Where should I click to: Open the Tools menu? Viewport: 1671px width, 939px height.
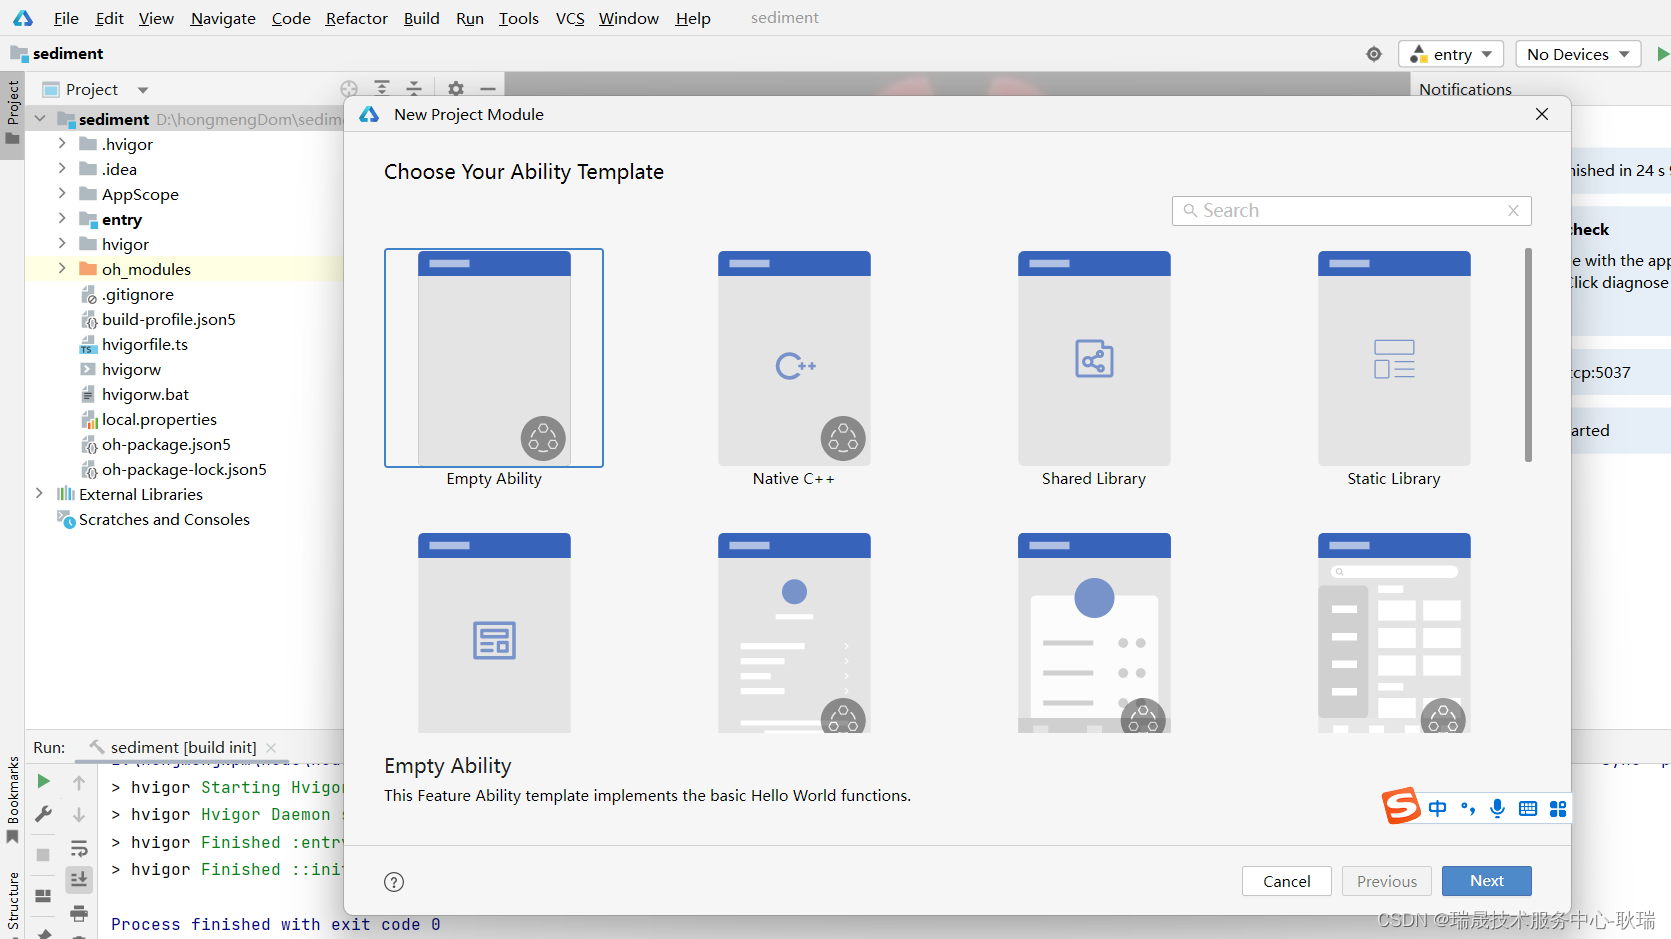(x=519, y=18)
